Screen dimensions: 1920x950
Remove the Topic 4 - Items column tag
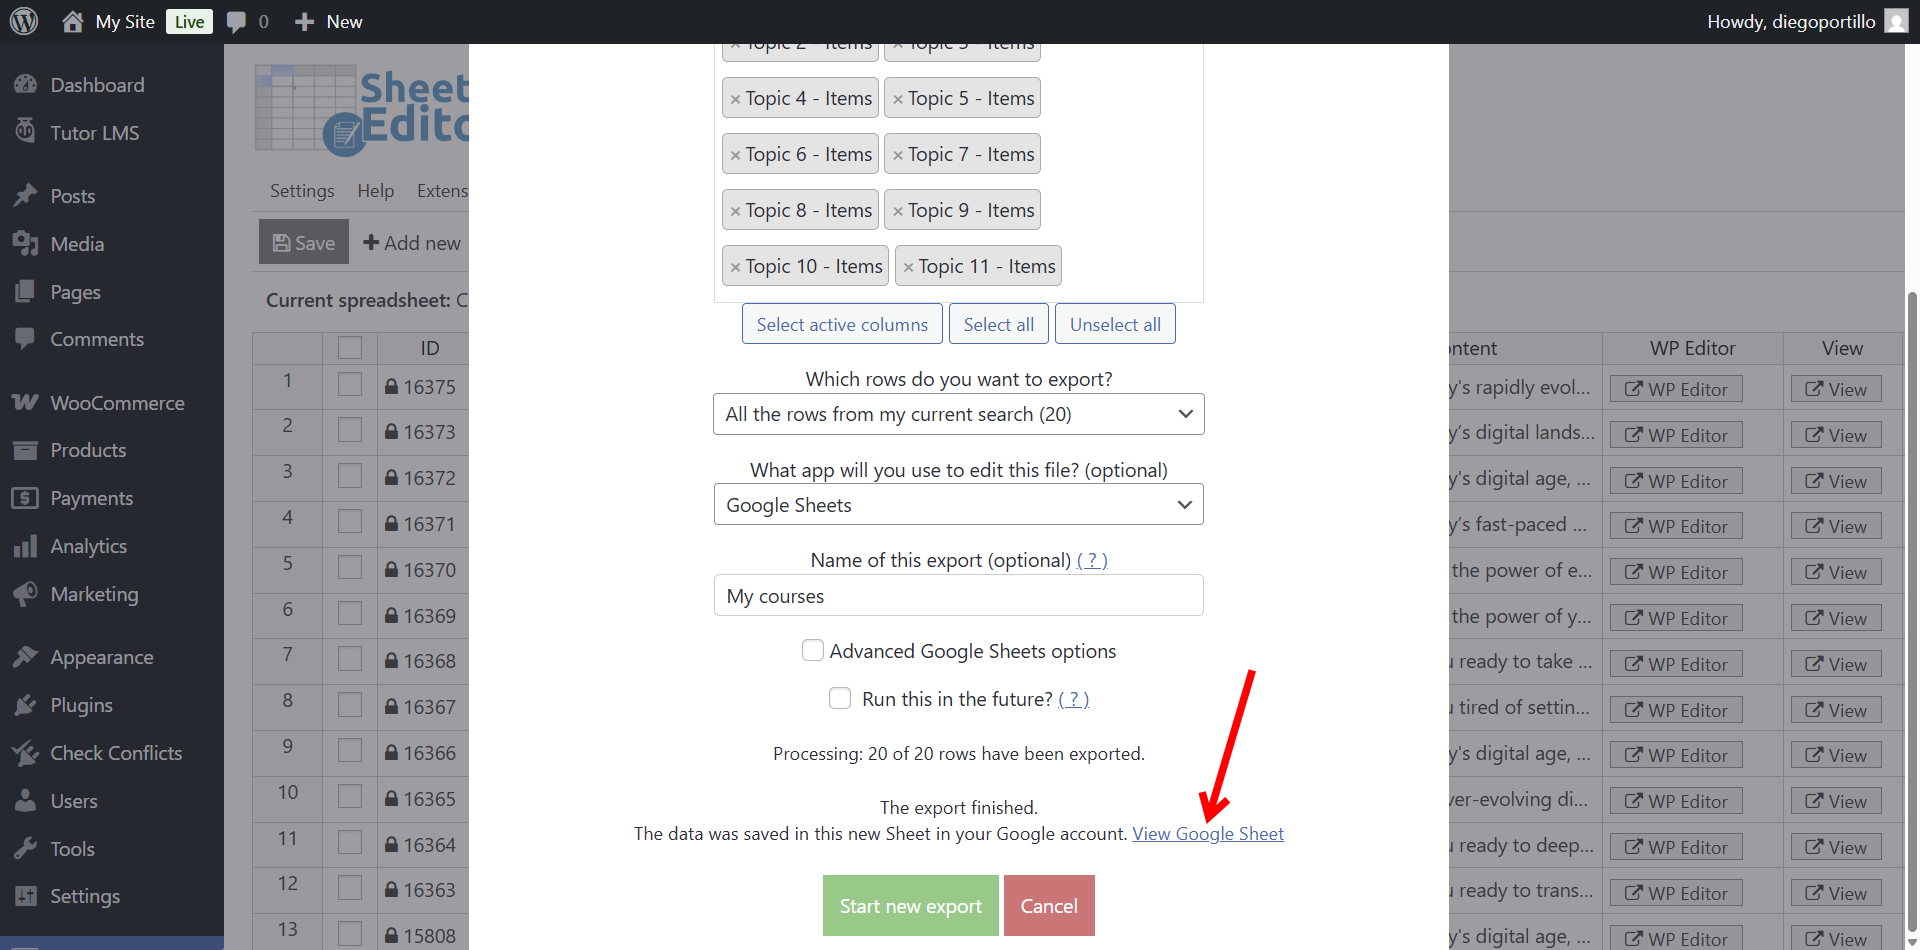[735, 99]
